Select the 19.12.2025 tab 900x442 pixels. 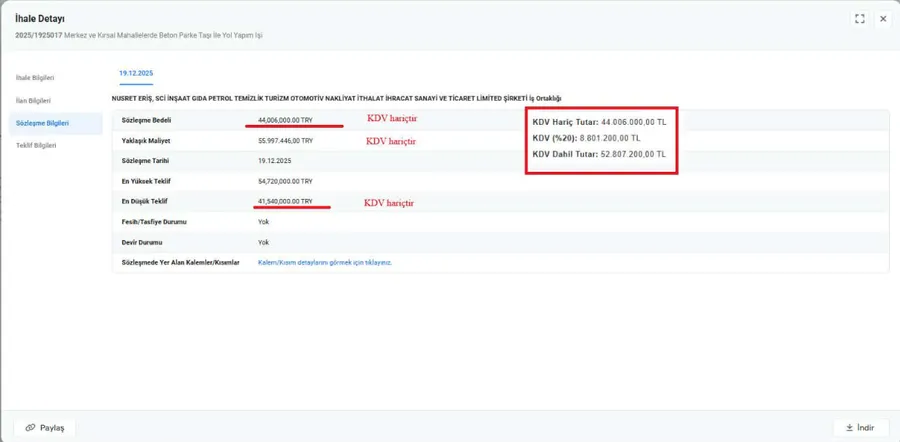pyautogui.click(x=135, y=73)
